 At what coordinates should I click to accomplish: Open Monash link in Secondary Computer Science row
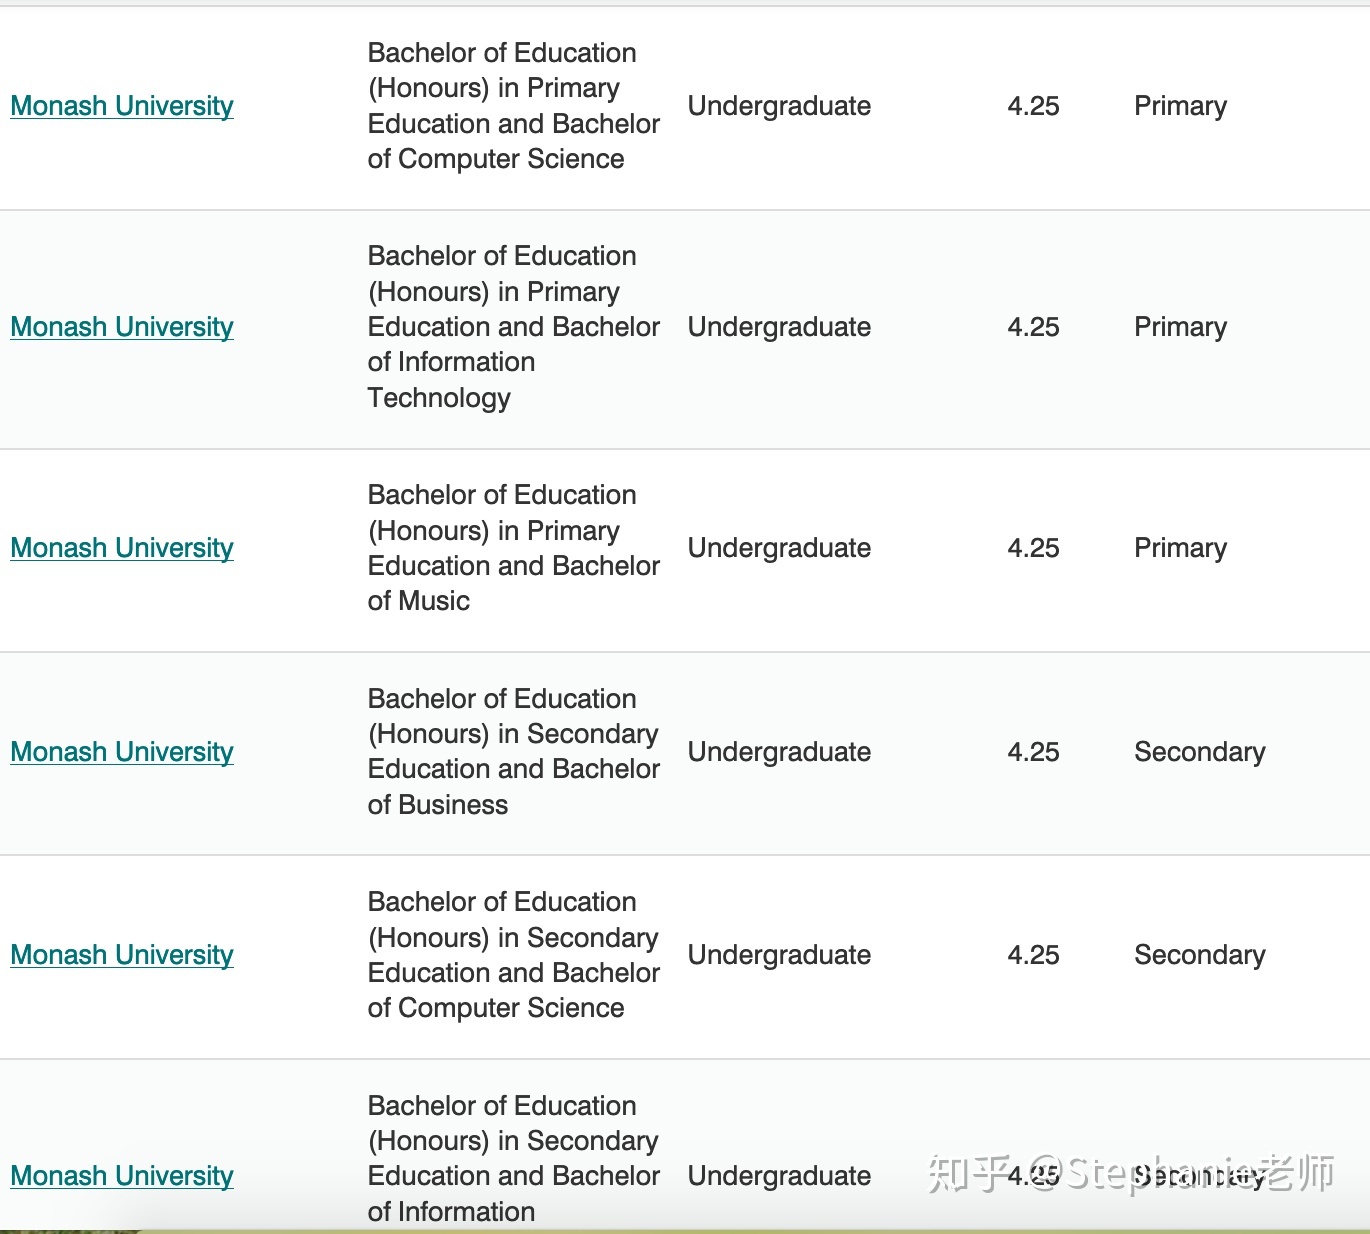[122, 955]
